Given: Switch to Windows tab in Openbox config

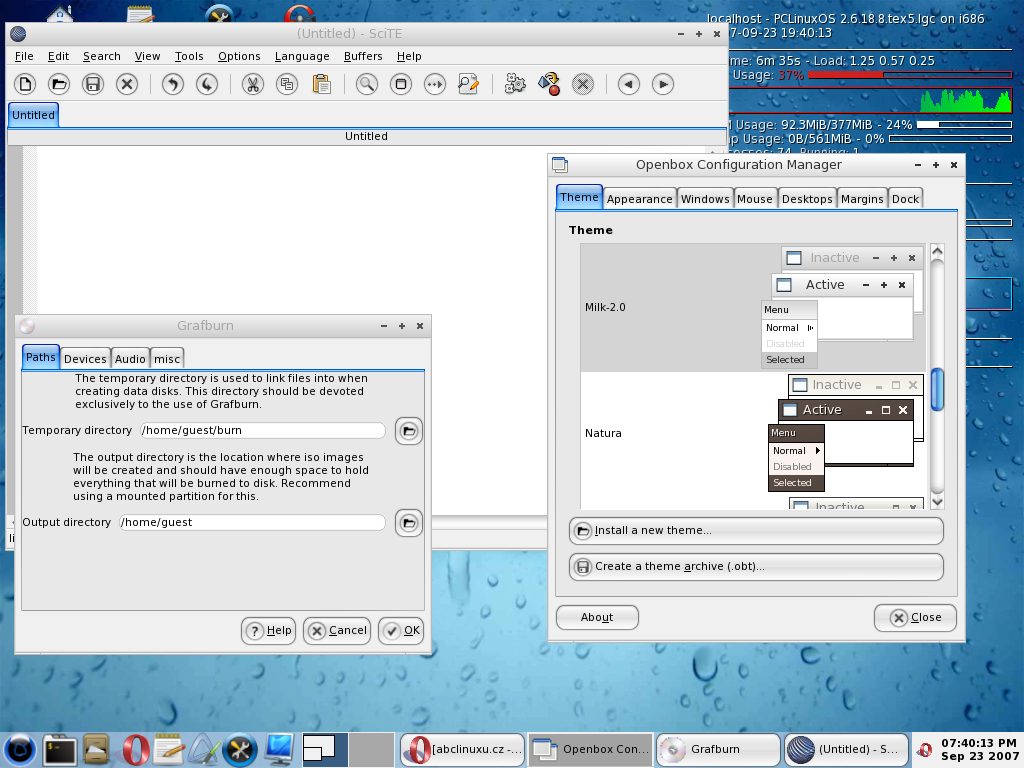Looking at the screenshot, I should 705,199.
